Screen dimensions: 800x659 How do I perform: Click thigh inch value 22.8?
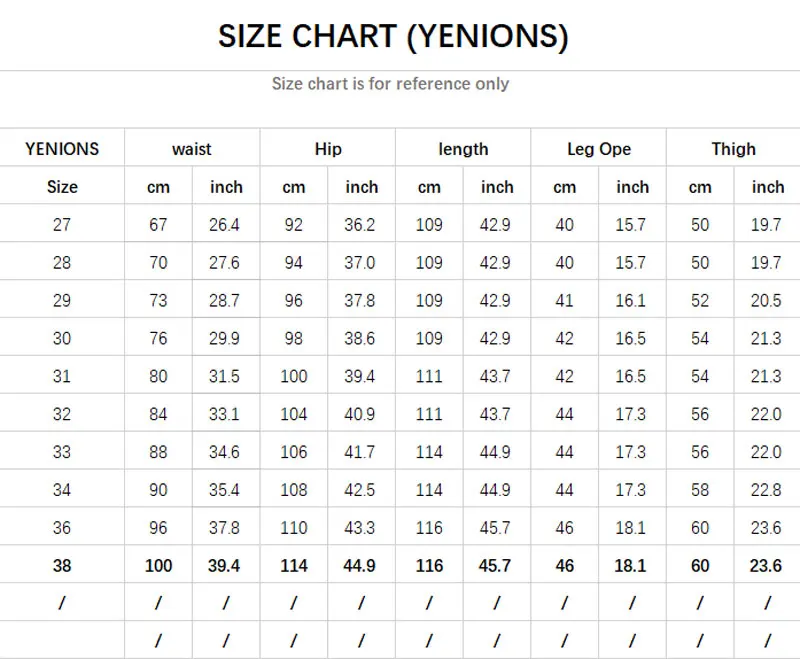tap(766, 490)
